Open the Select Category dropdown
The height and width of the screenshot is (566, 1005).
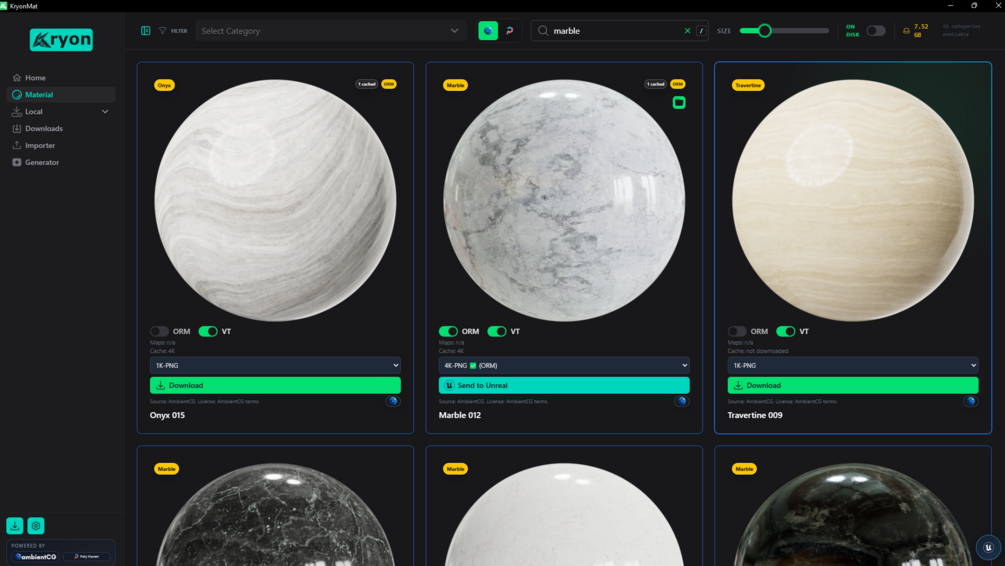click(x=331, y=31)
